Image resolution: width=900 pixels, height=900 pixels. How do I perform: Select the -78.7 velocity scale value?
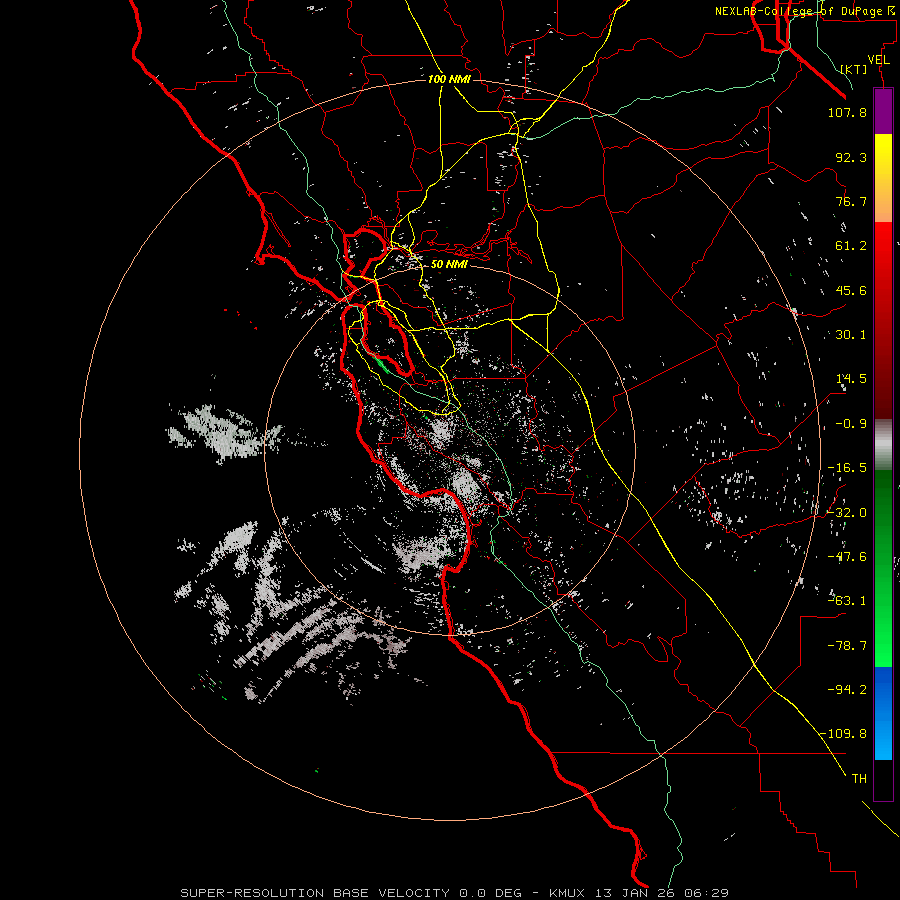click(x=847, y=646)
